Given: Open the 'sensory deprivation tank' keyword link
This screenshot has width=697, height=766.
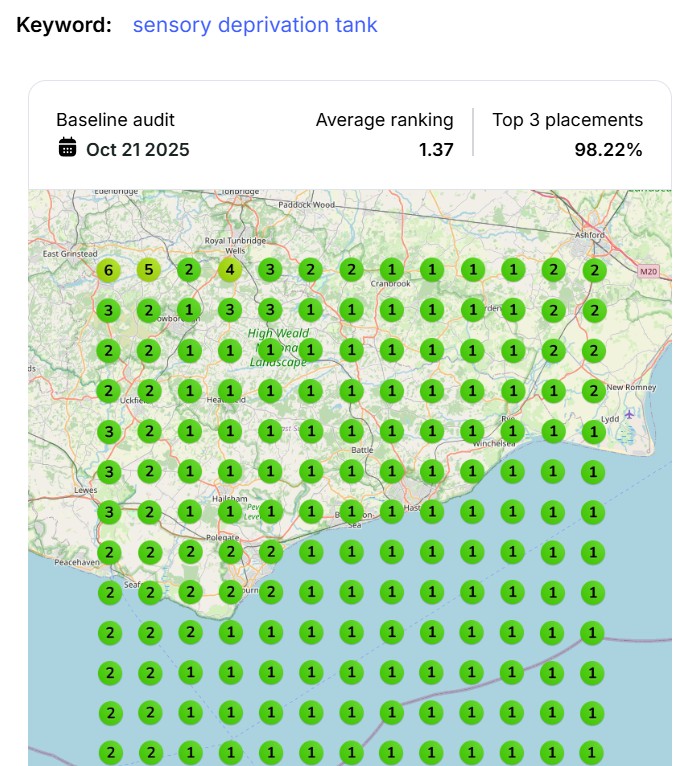Looking at the screenshot, I should [x=255, y=25].
